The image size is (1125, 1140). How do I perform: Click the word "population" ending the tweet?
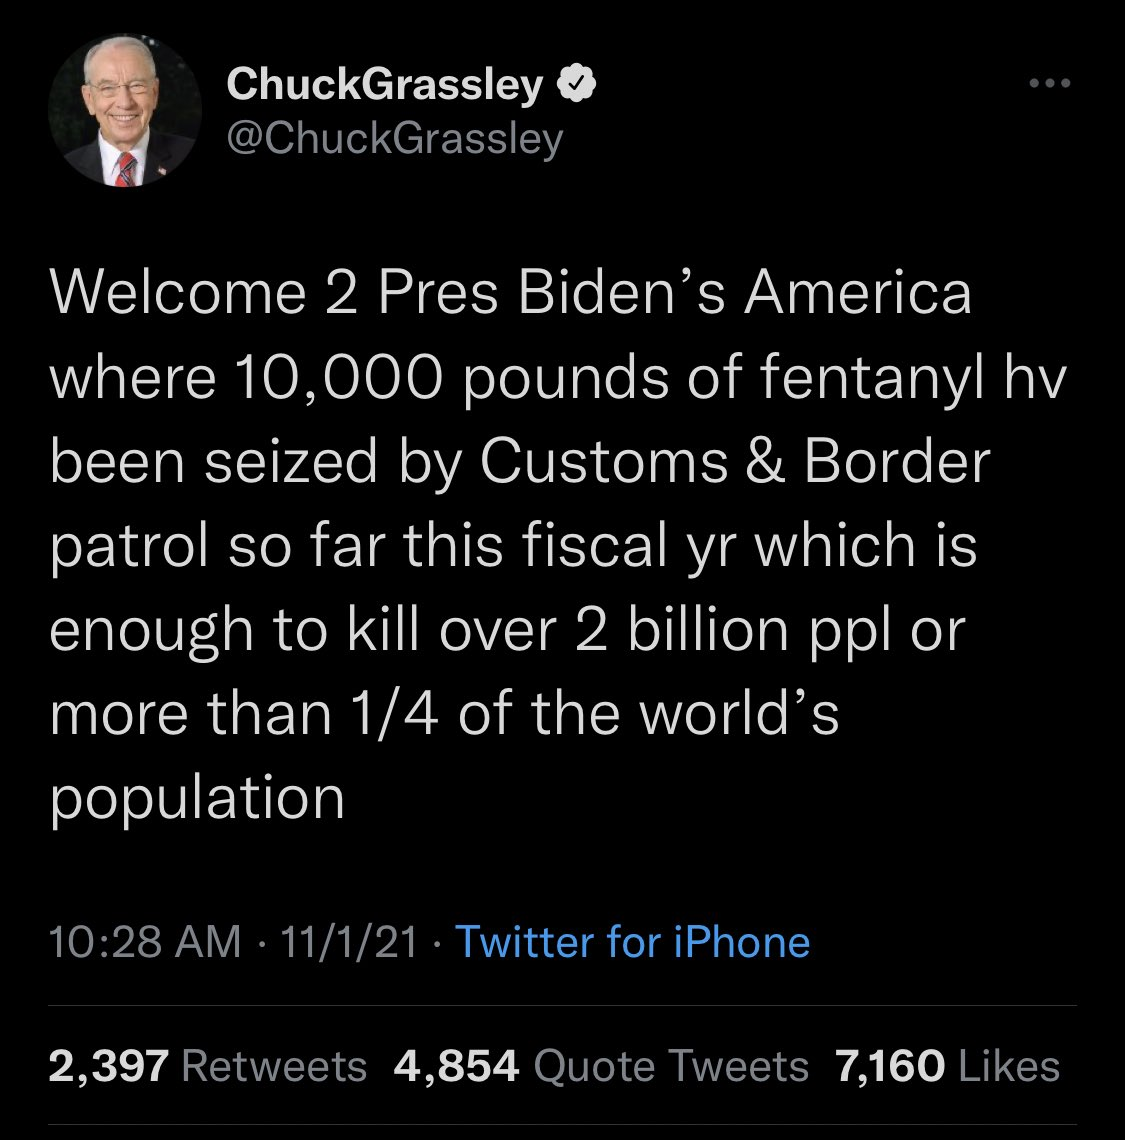[197, 797]
